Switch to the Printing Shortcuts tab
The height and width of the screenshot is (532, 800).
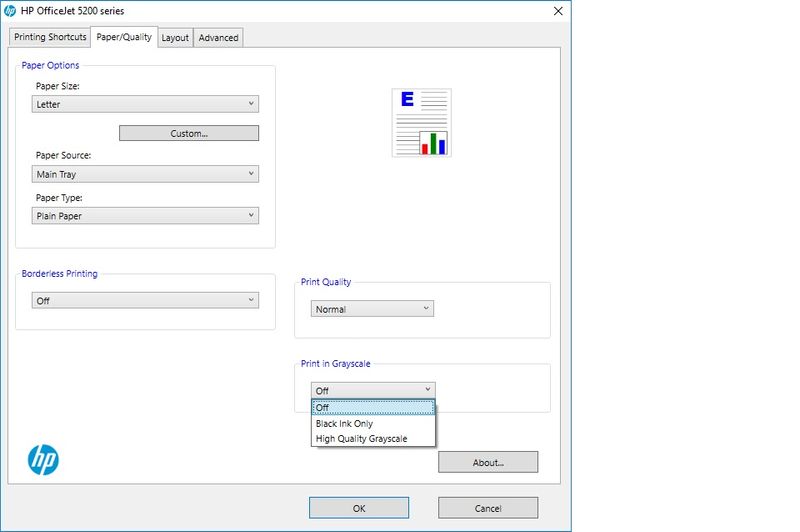point(50,37)
